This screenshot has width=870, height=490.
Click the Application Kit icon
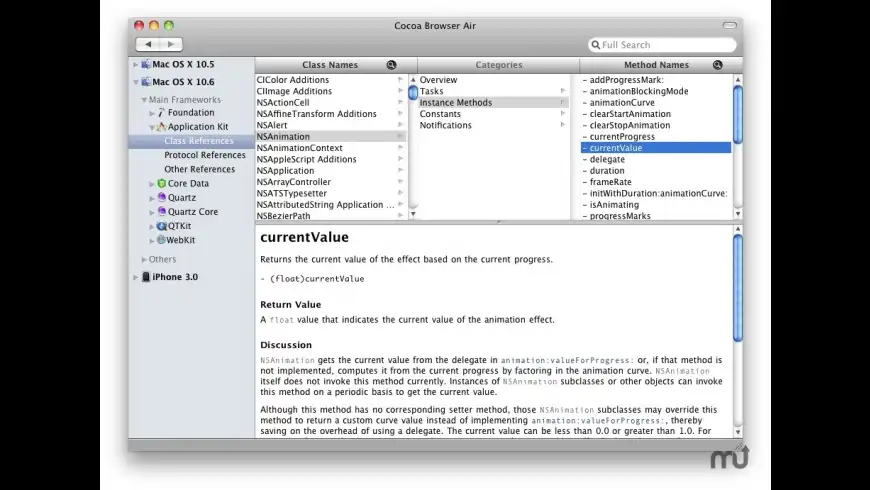click(161, 127)
